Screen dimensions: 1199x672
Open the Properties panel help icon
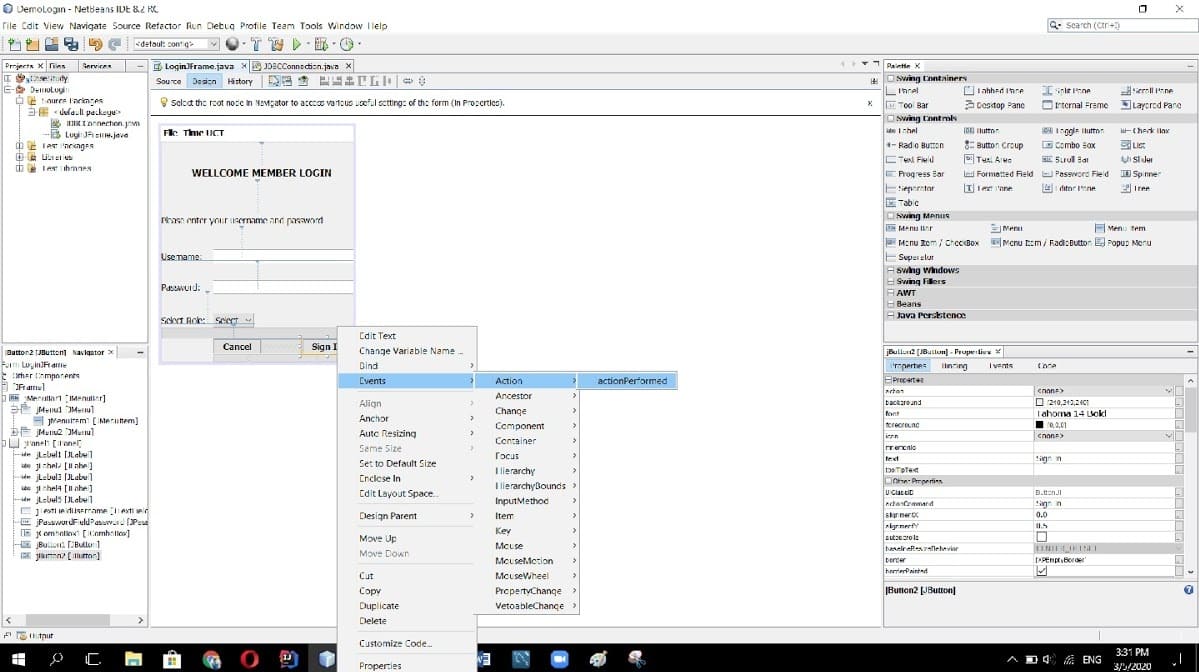[1188, 590]
